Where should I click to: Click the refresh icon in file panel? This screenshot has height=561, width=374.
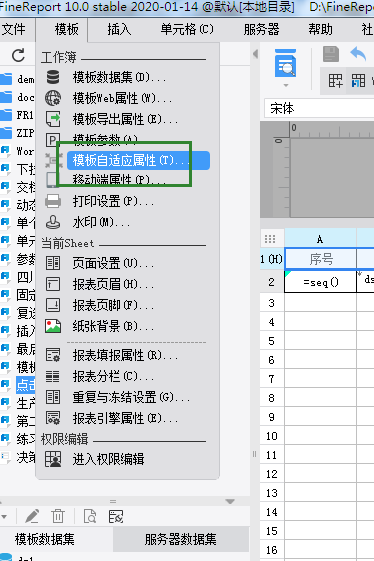point(18,55)
